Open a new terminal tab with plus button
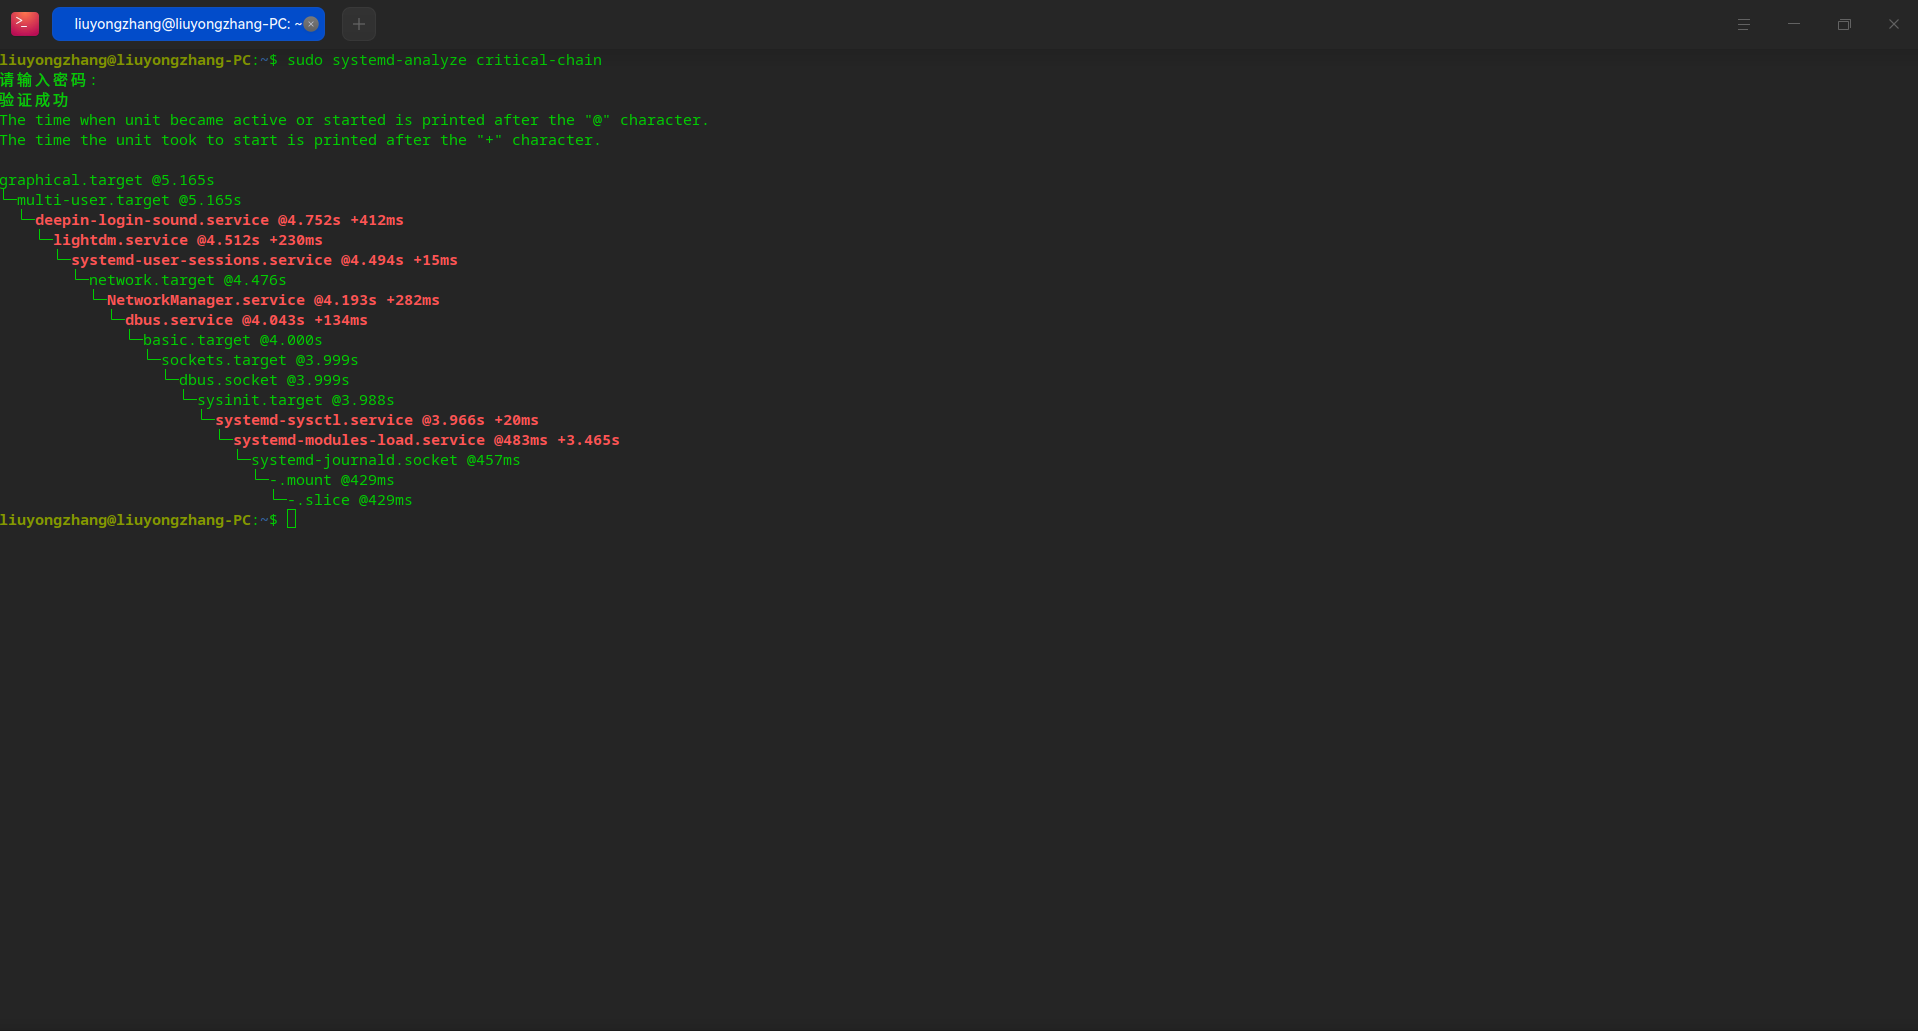Screen dimensions: 1918x1031 click(x=359, y=24)
